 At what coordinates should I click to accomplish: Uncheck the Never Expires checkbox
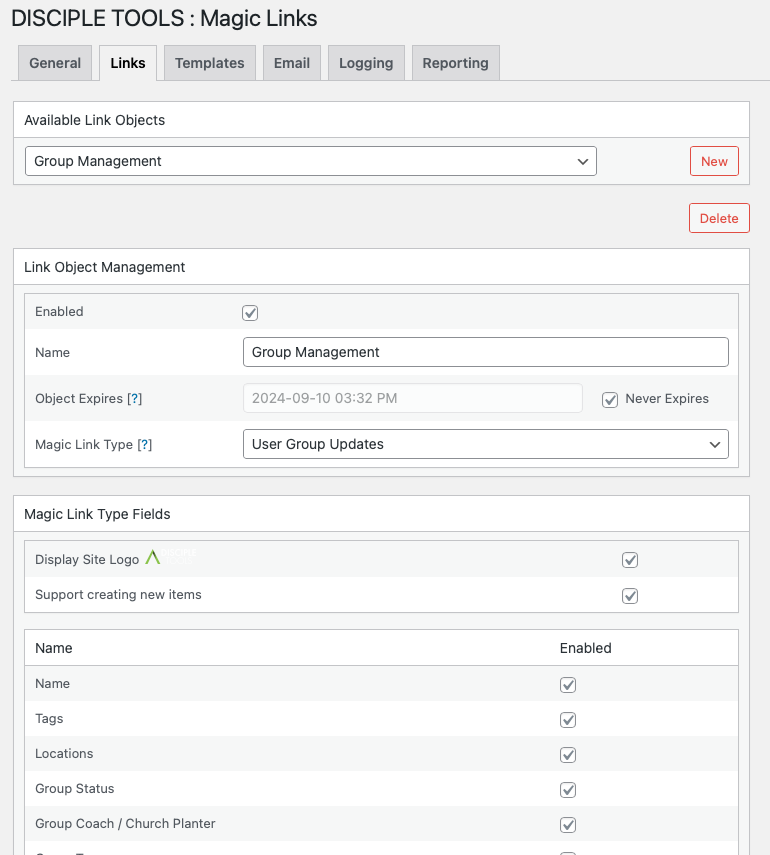(610, 399)
